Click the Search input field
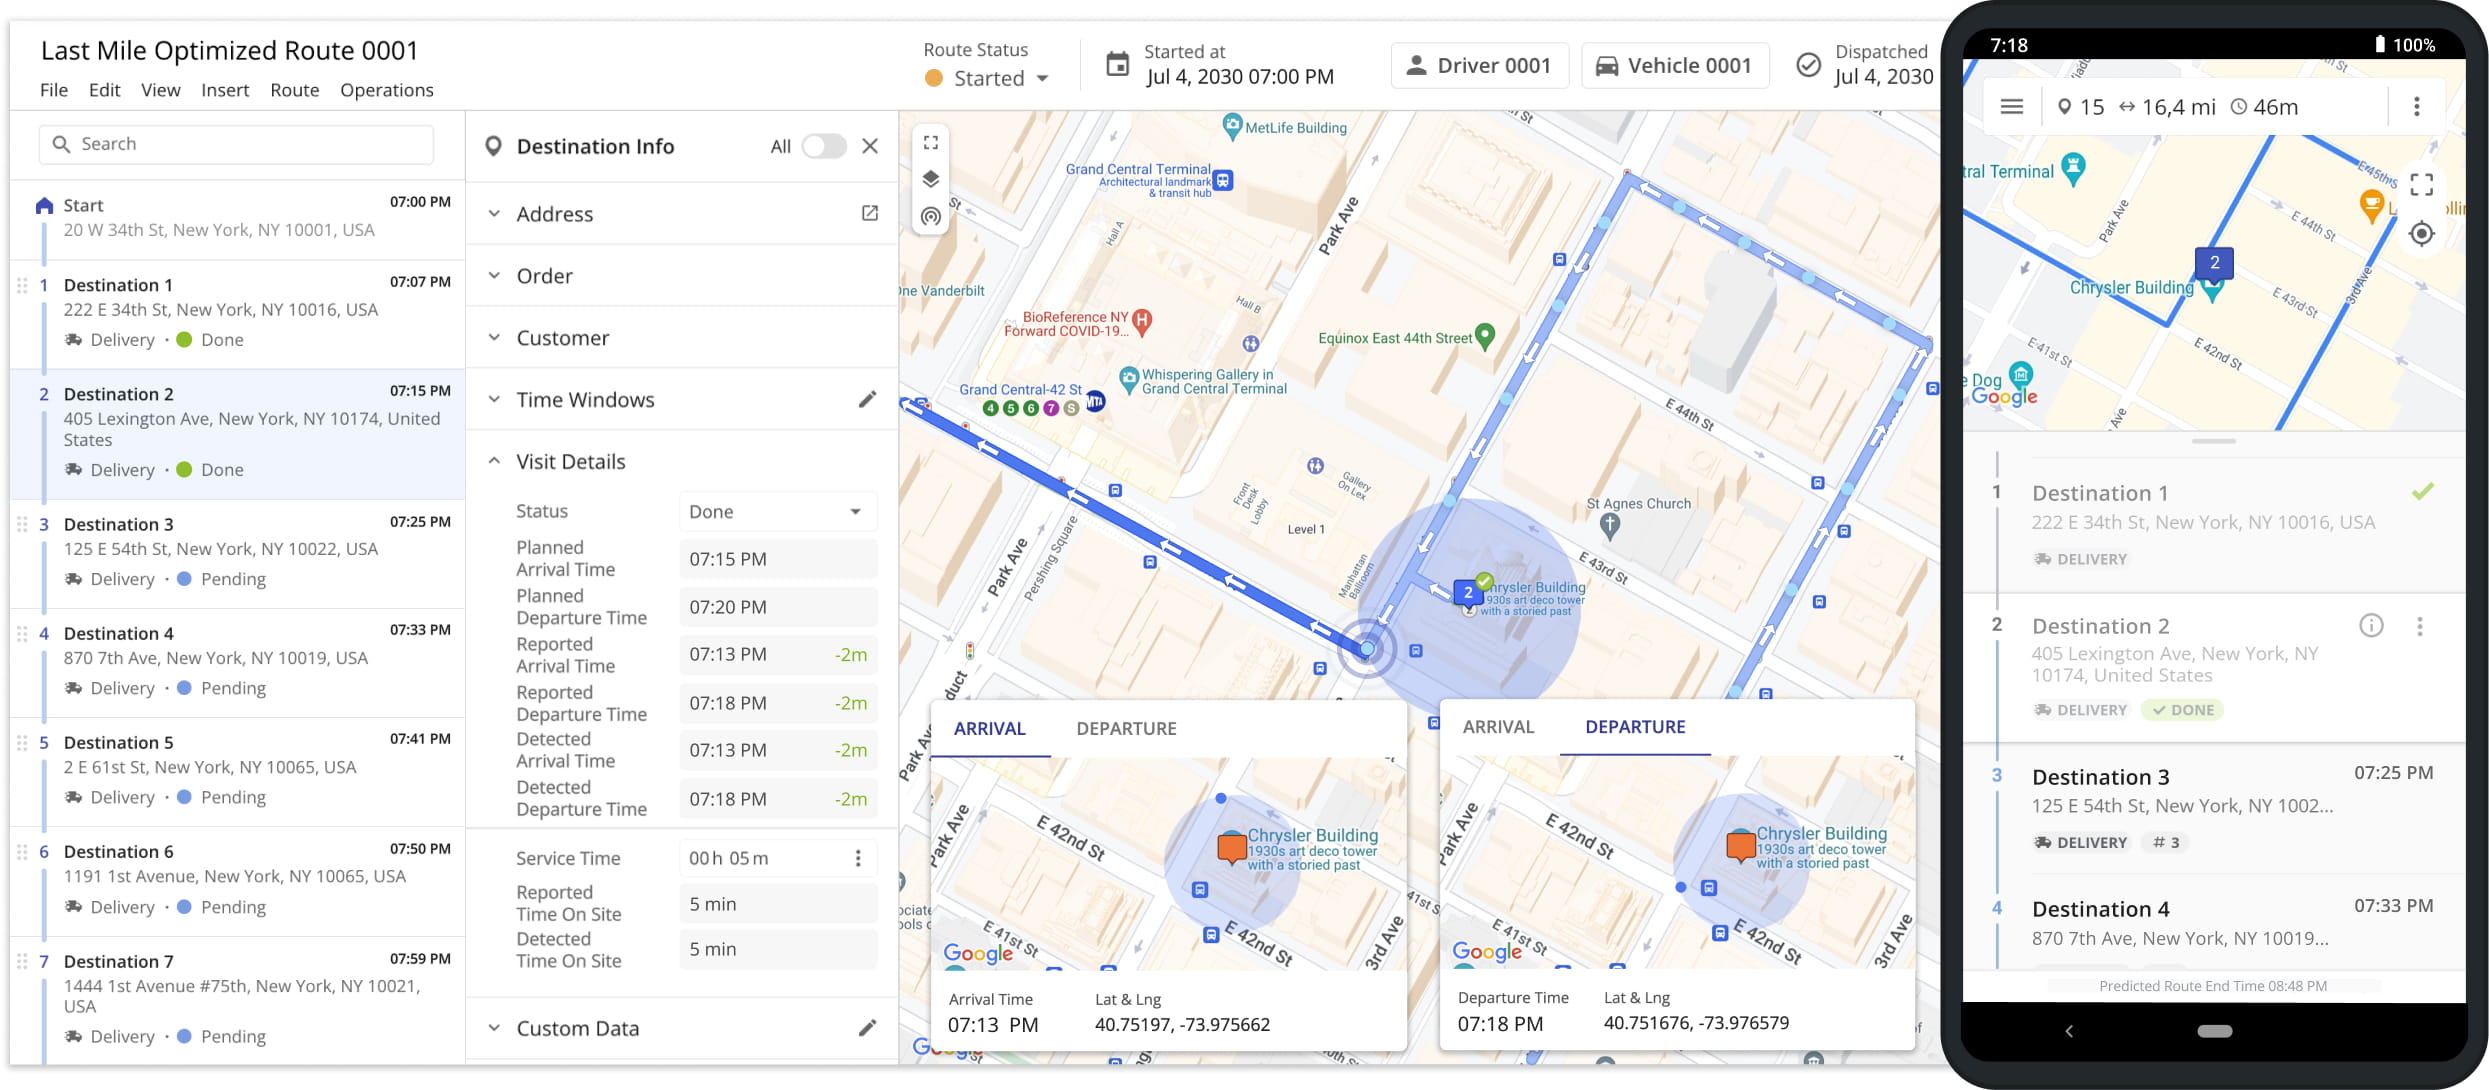Image resolution: width=2489 pixels, height=1090 pixels. 236,144
